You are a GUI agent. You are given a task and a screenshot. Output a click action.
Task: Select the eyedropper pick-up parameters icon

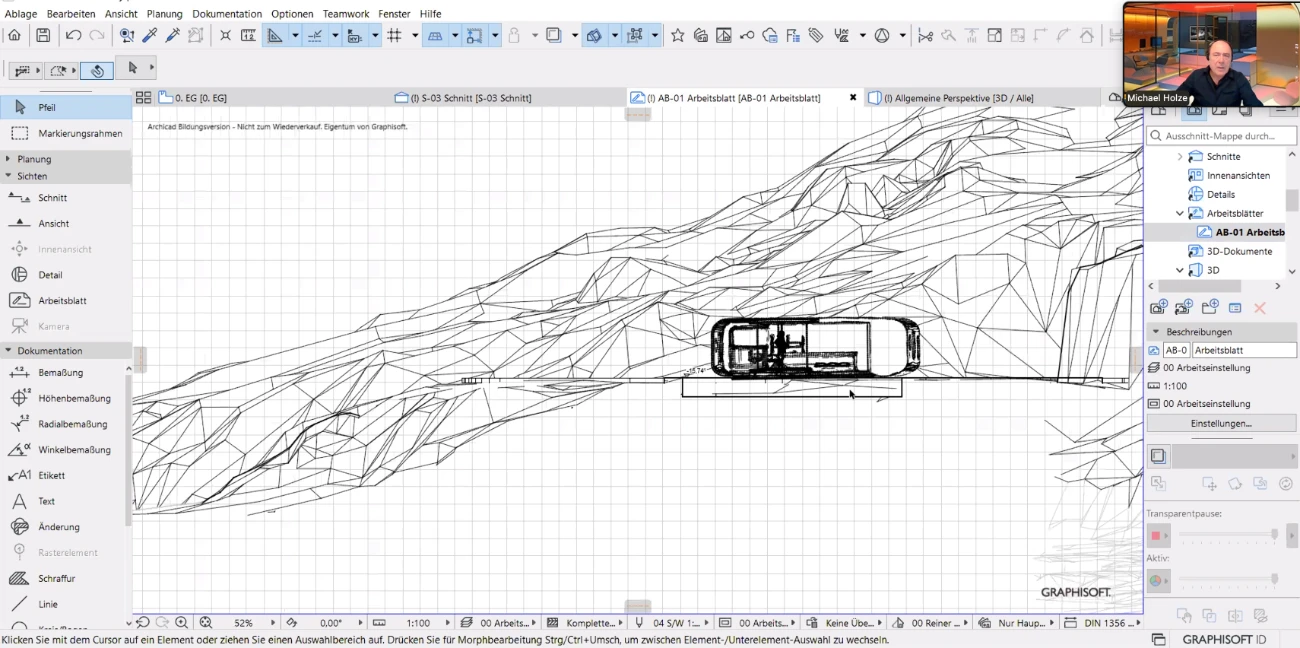click(x=150, y=36)
